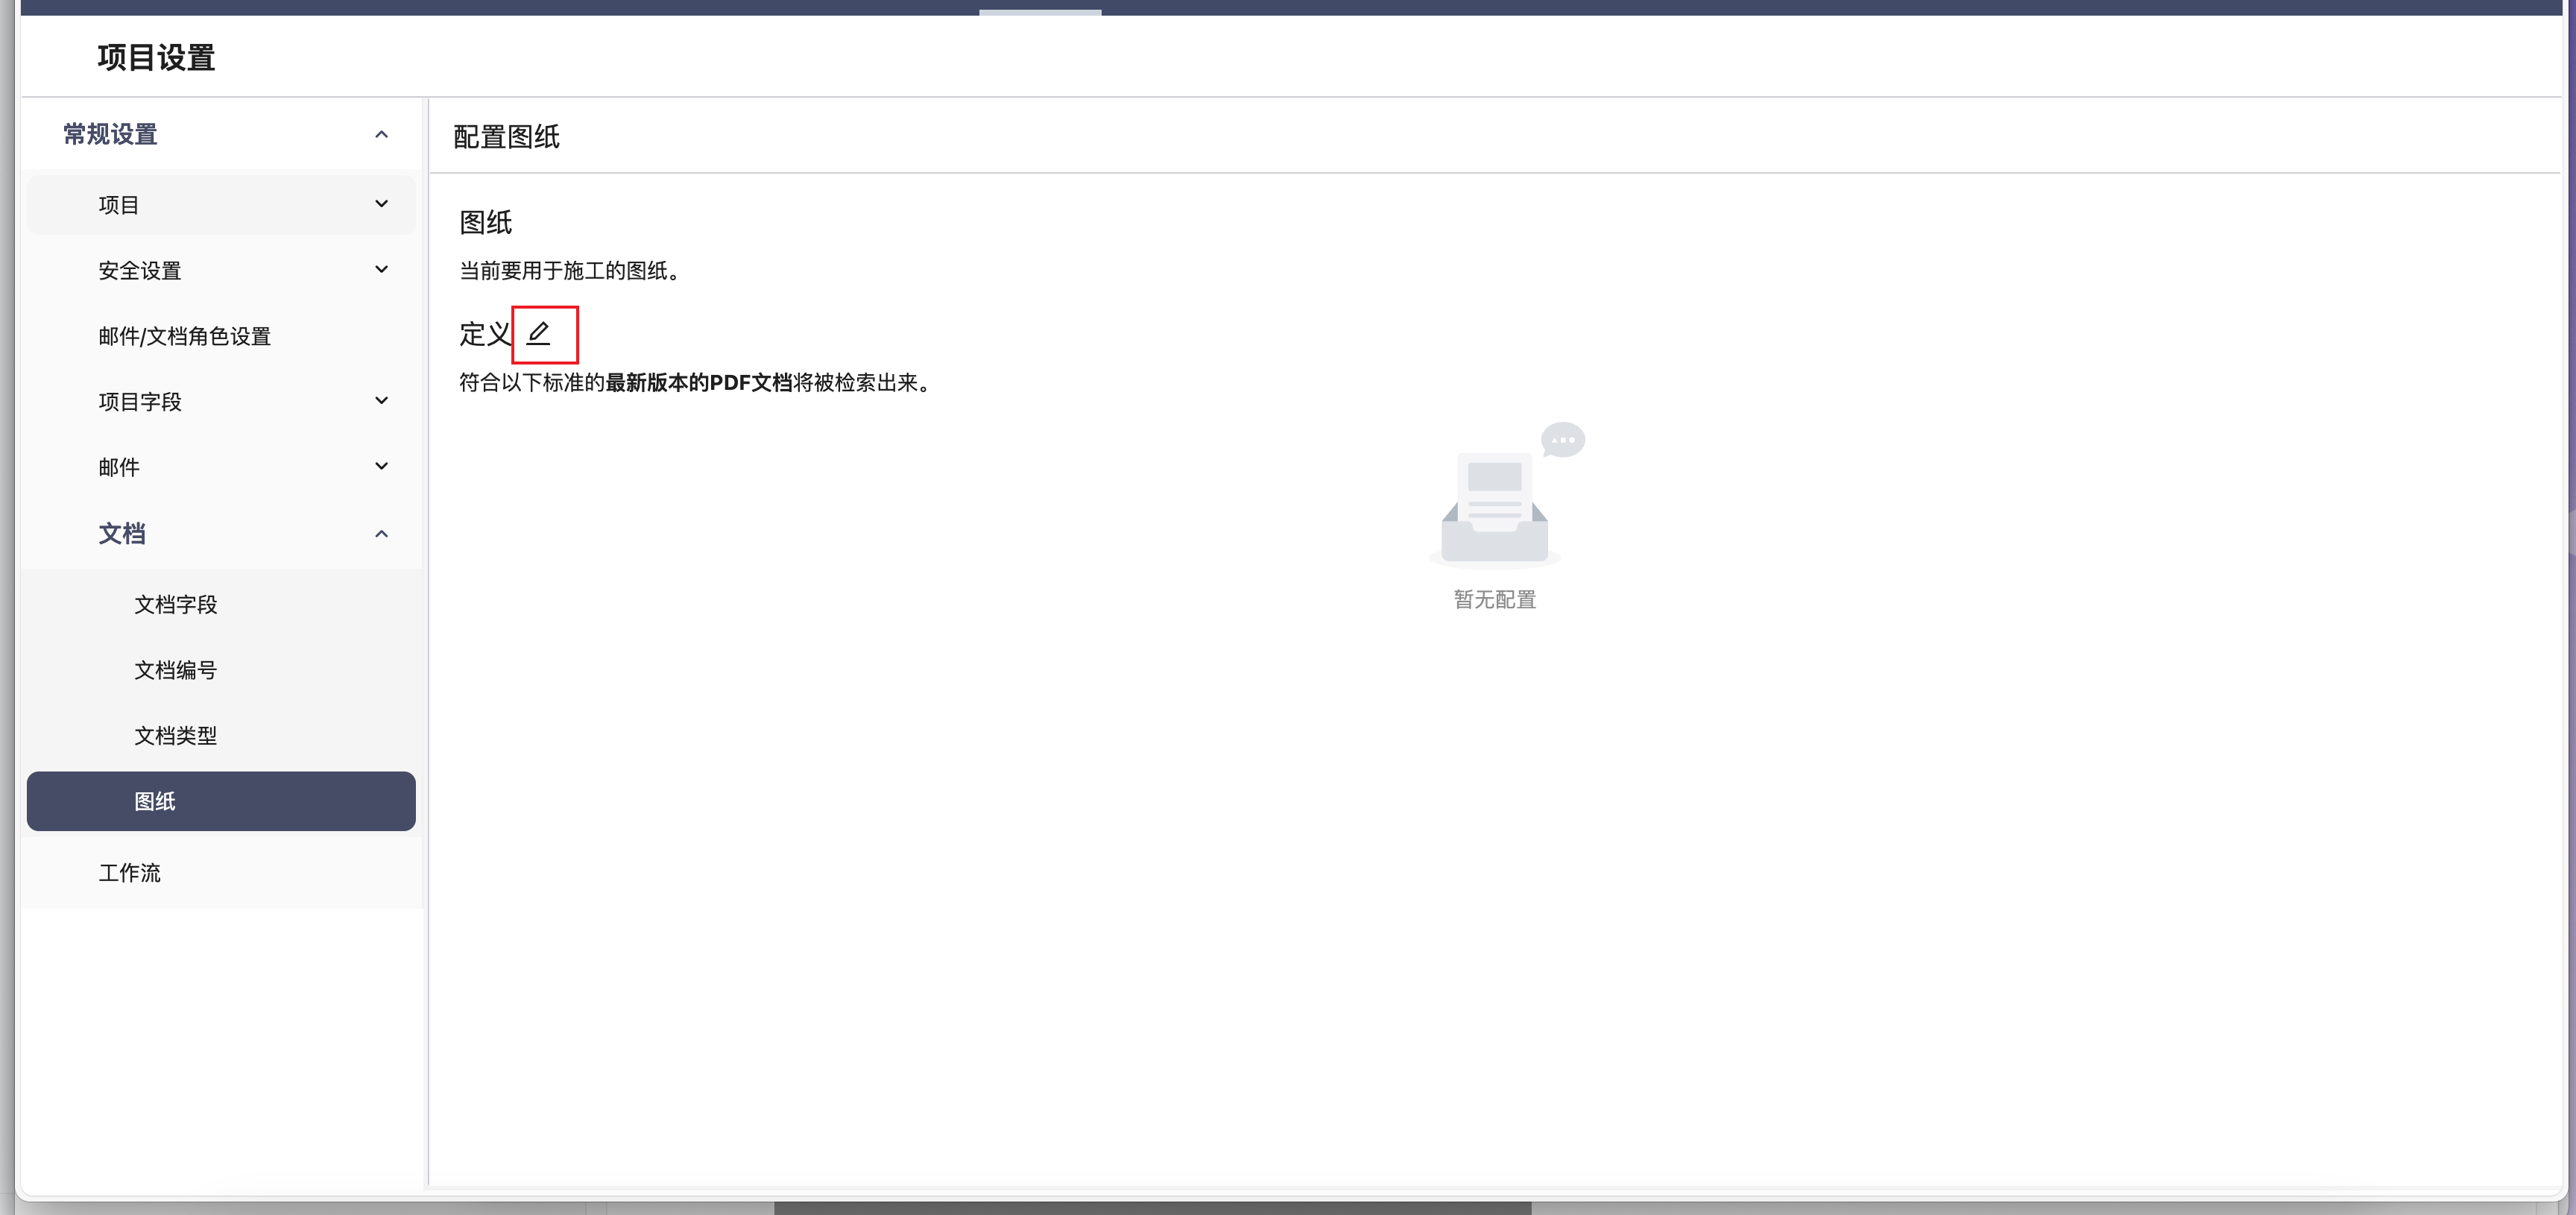Open 邮件/文档角色设置 settings page
Image resolution: width=2576 pixels, height=1215 pixels.
tap(185, 336)
